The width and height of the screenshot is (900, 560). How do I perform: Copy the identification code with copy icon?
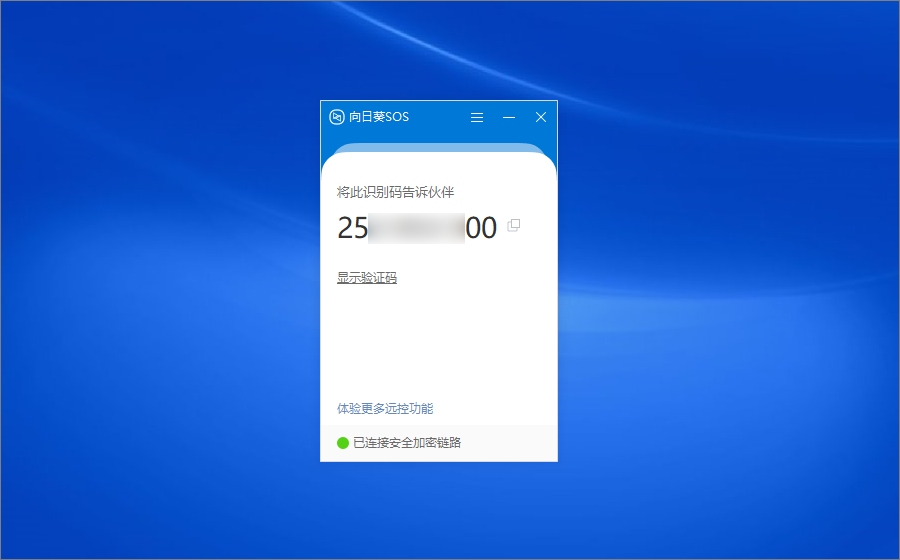coord(514,225)
